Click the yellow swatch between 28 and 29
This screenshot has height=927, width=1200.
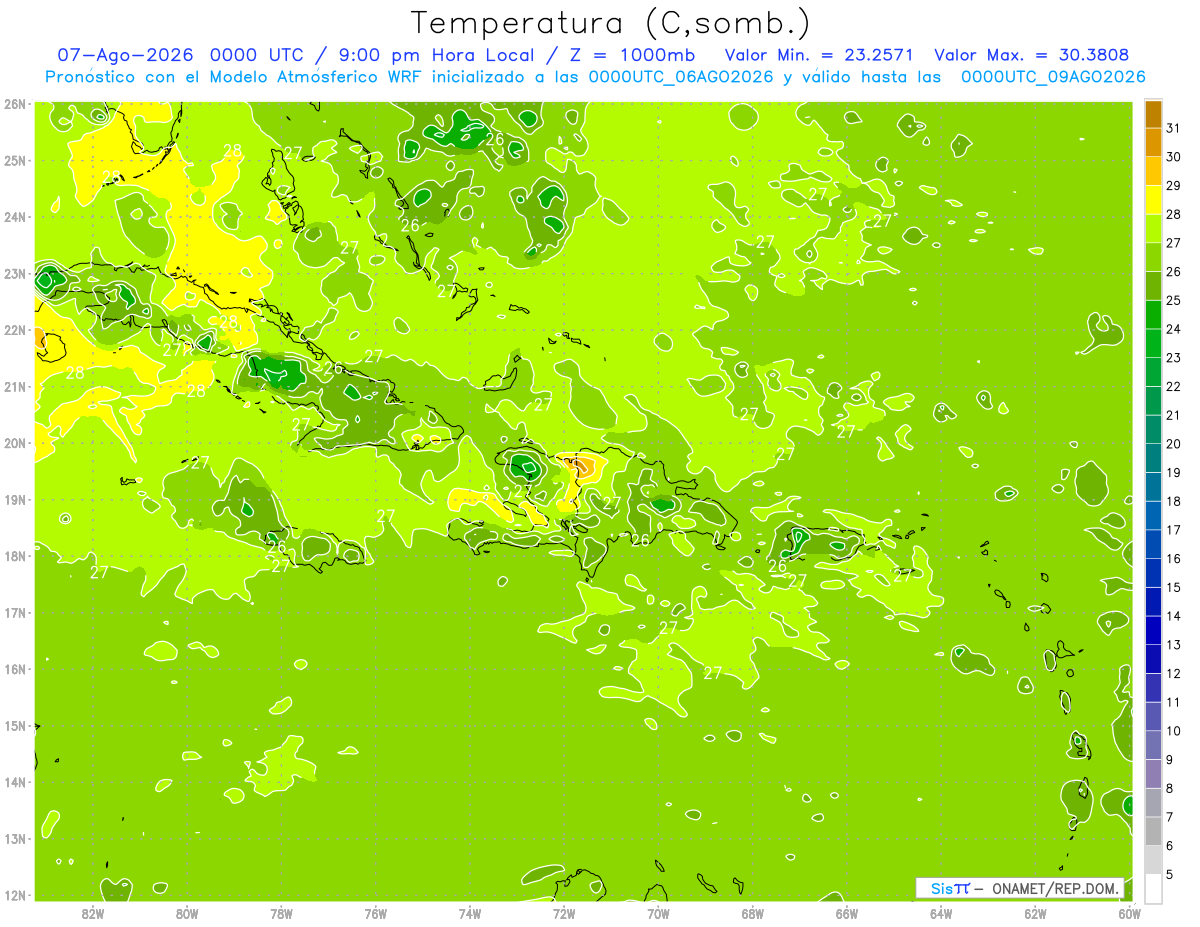[1153, 200]
